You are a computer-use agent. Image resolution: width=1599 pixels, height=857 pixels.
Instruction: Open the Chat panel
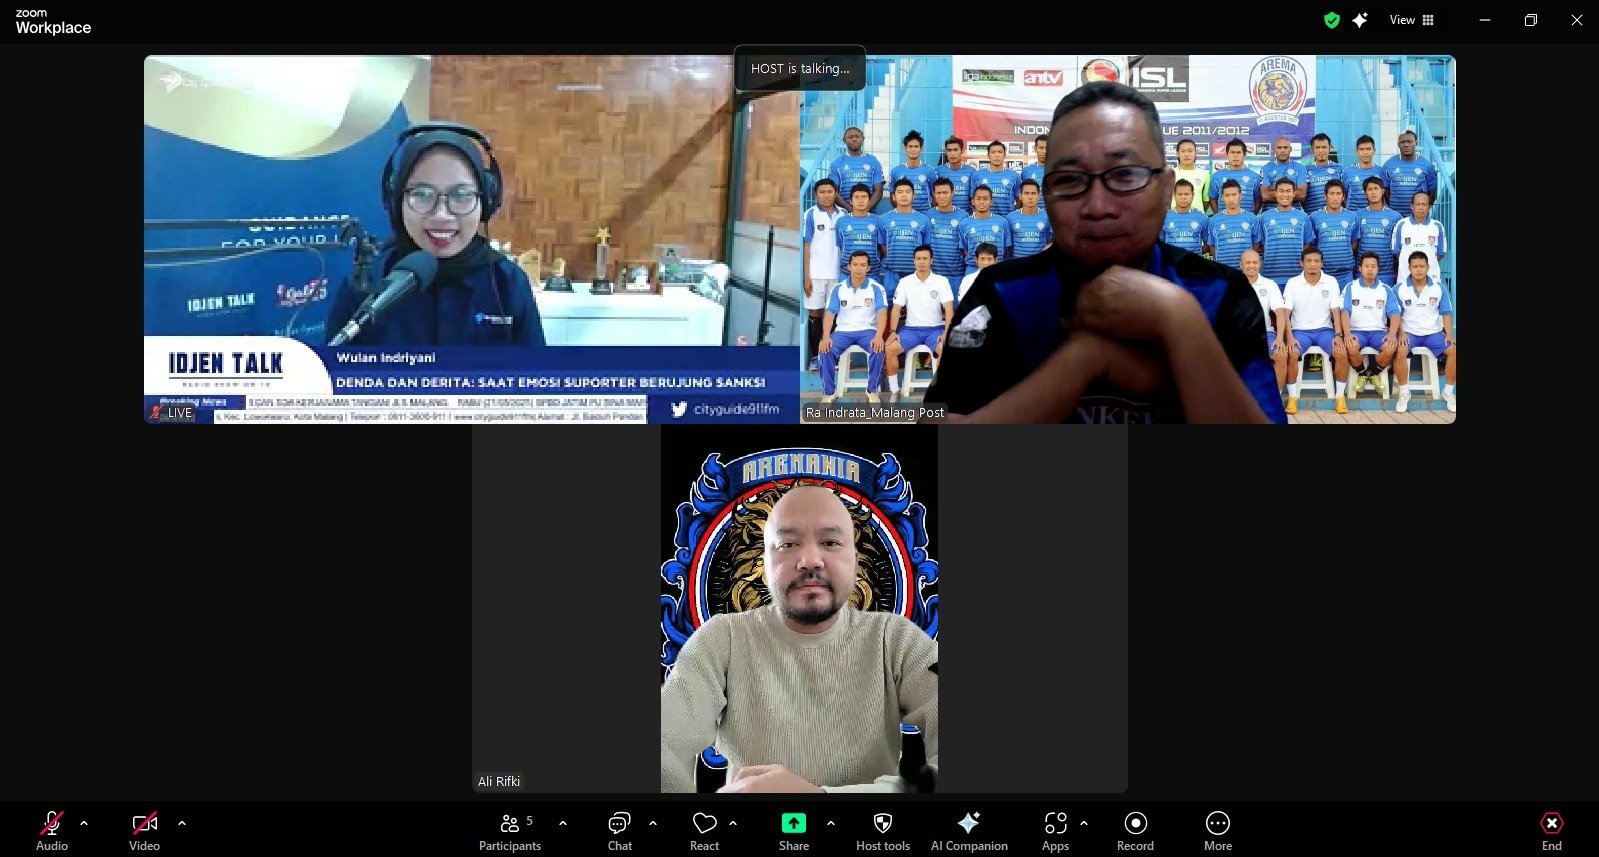620,831
